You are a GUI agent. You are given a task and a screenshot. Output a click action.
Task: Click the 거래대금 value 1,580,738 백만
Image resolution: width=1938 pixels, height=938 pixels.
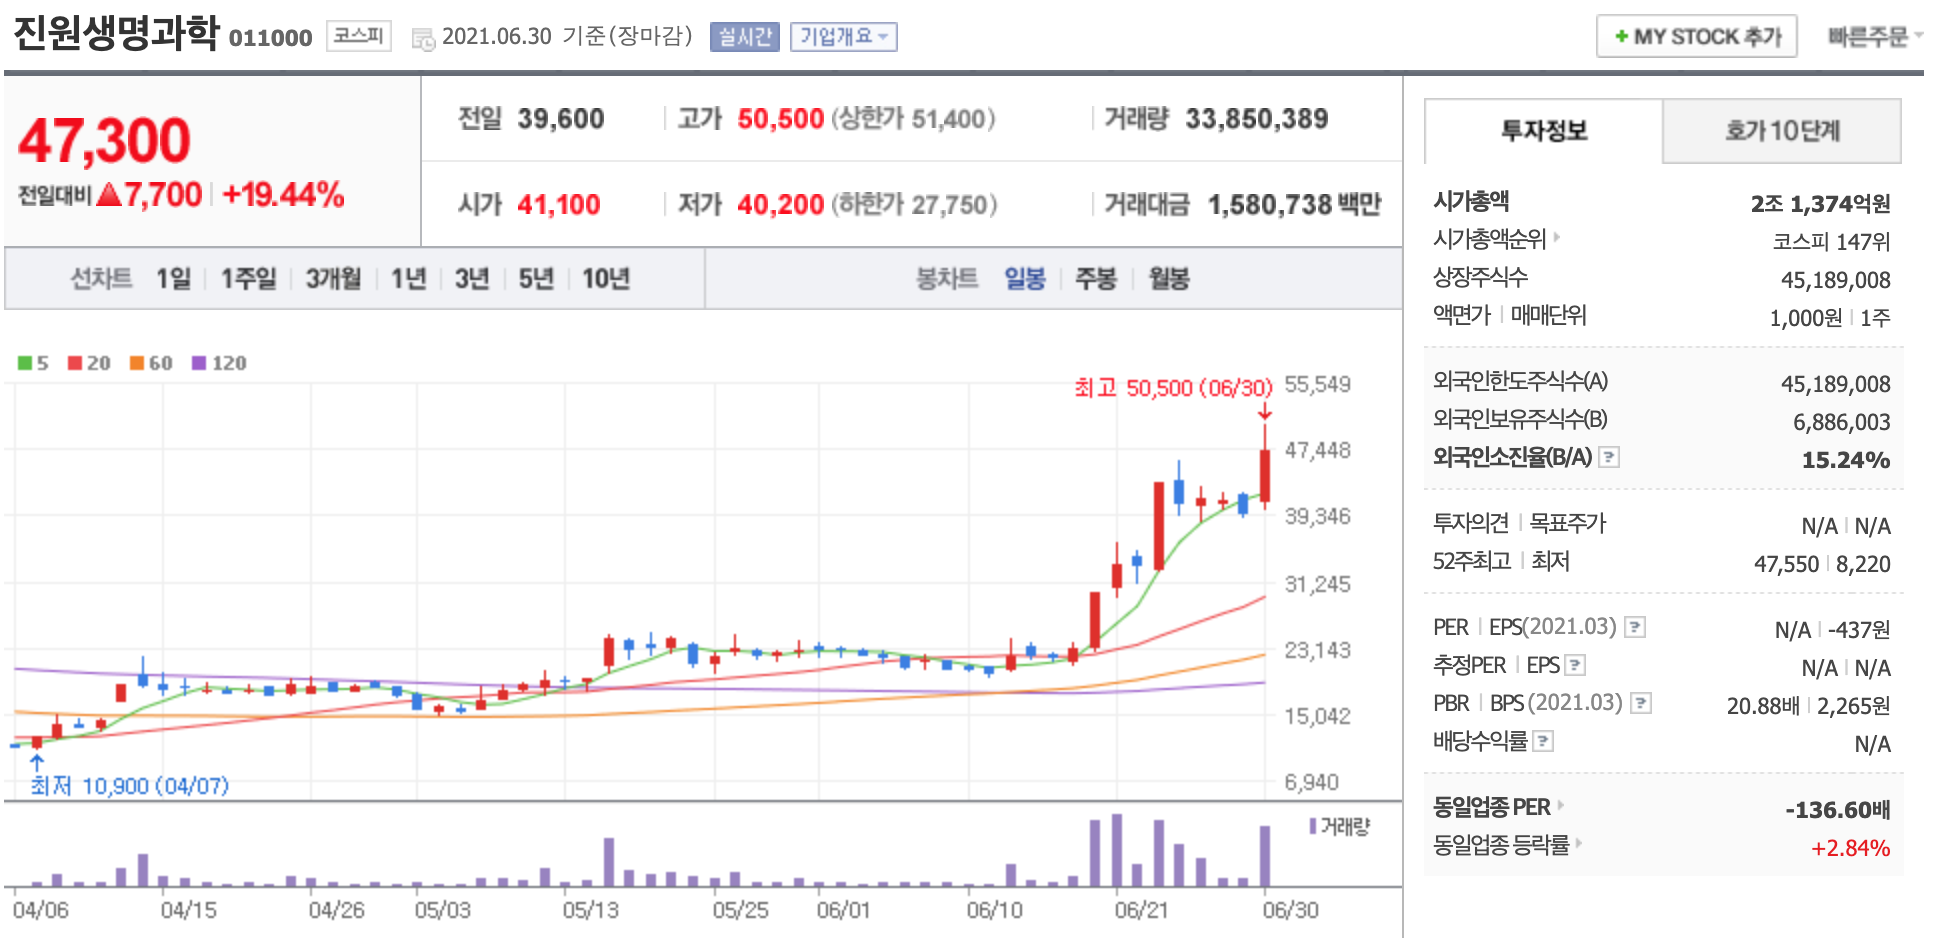pos(1294,205)
